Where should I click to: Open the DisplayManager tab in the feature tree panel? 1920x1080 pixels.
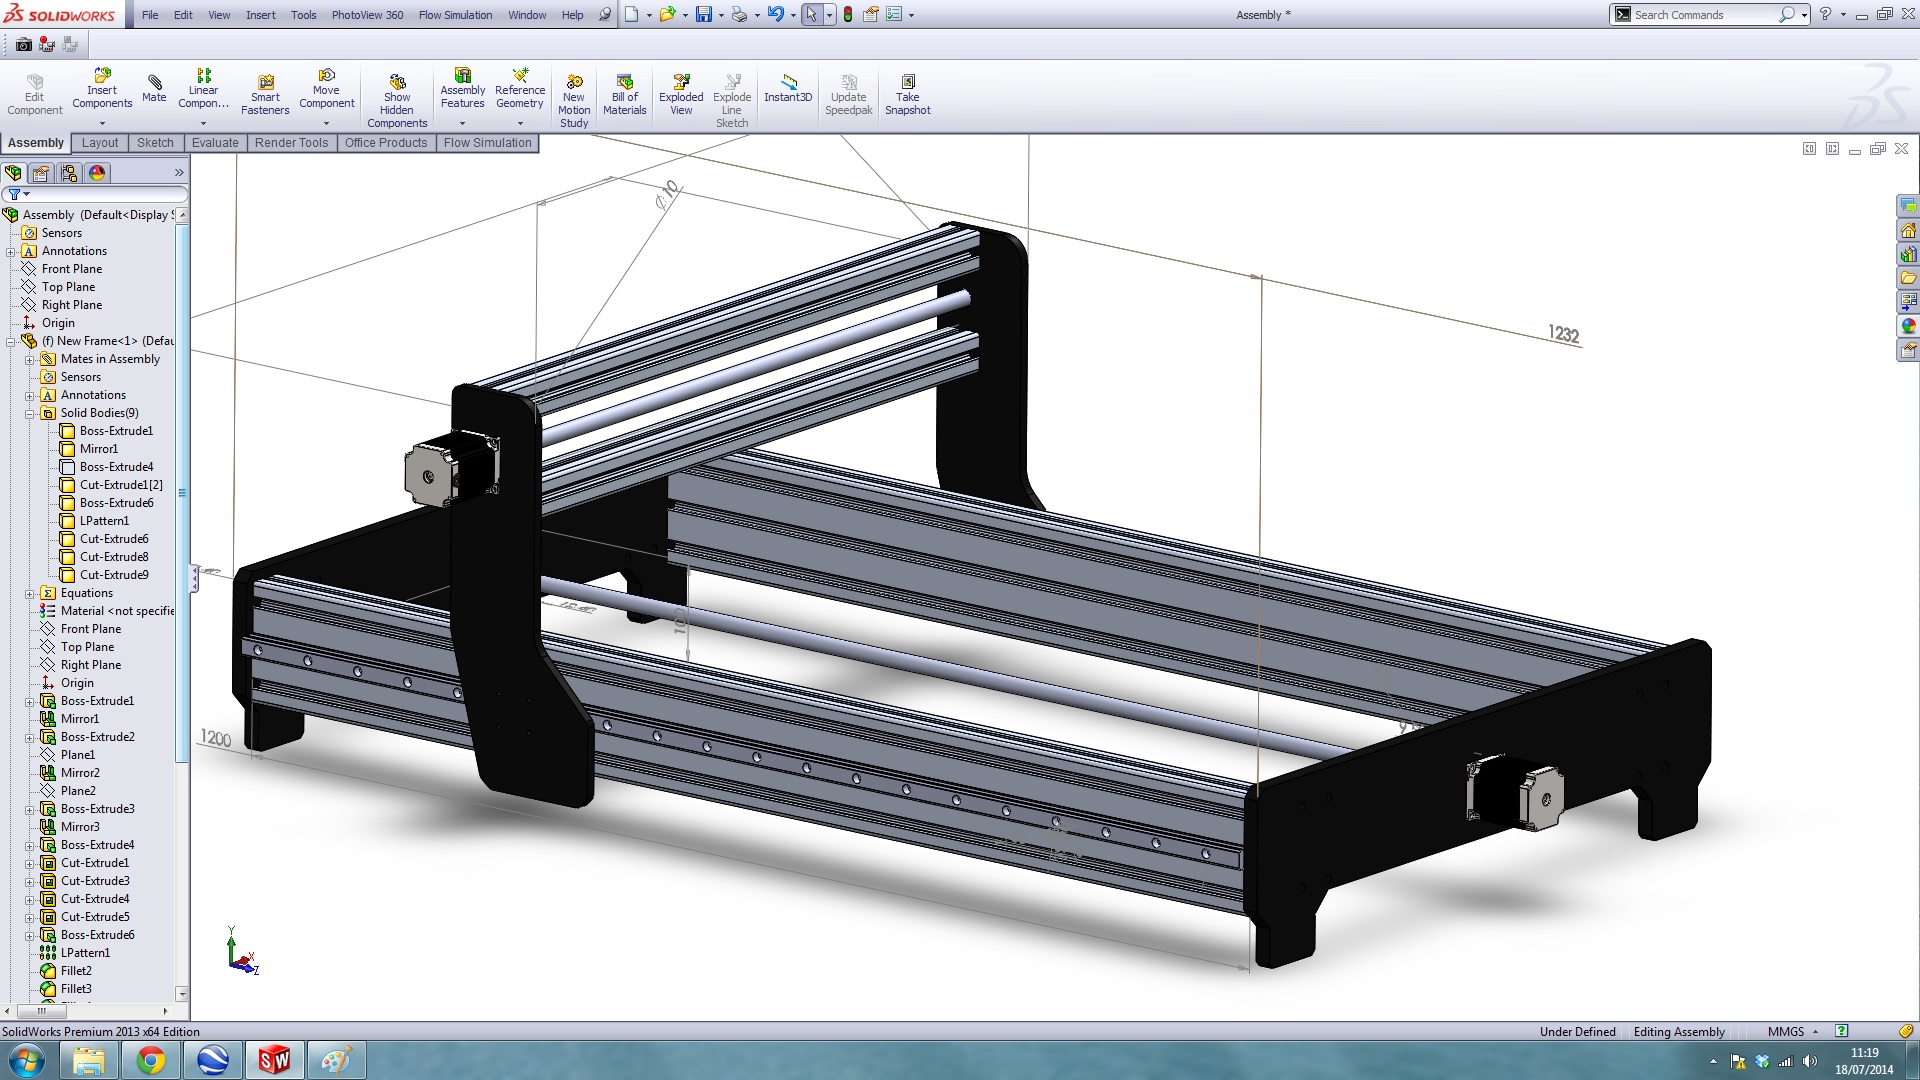click(x=97, y=173)
